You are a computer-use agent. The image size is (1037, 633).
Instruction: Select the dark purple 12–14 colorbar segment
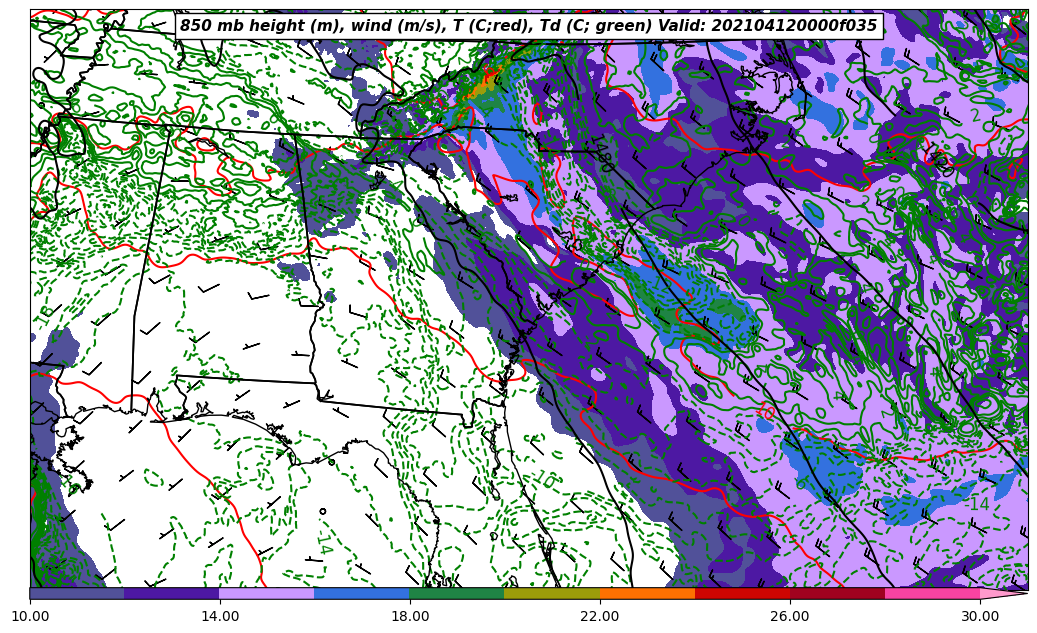172,593
